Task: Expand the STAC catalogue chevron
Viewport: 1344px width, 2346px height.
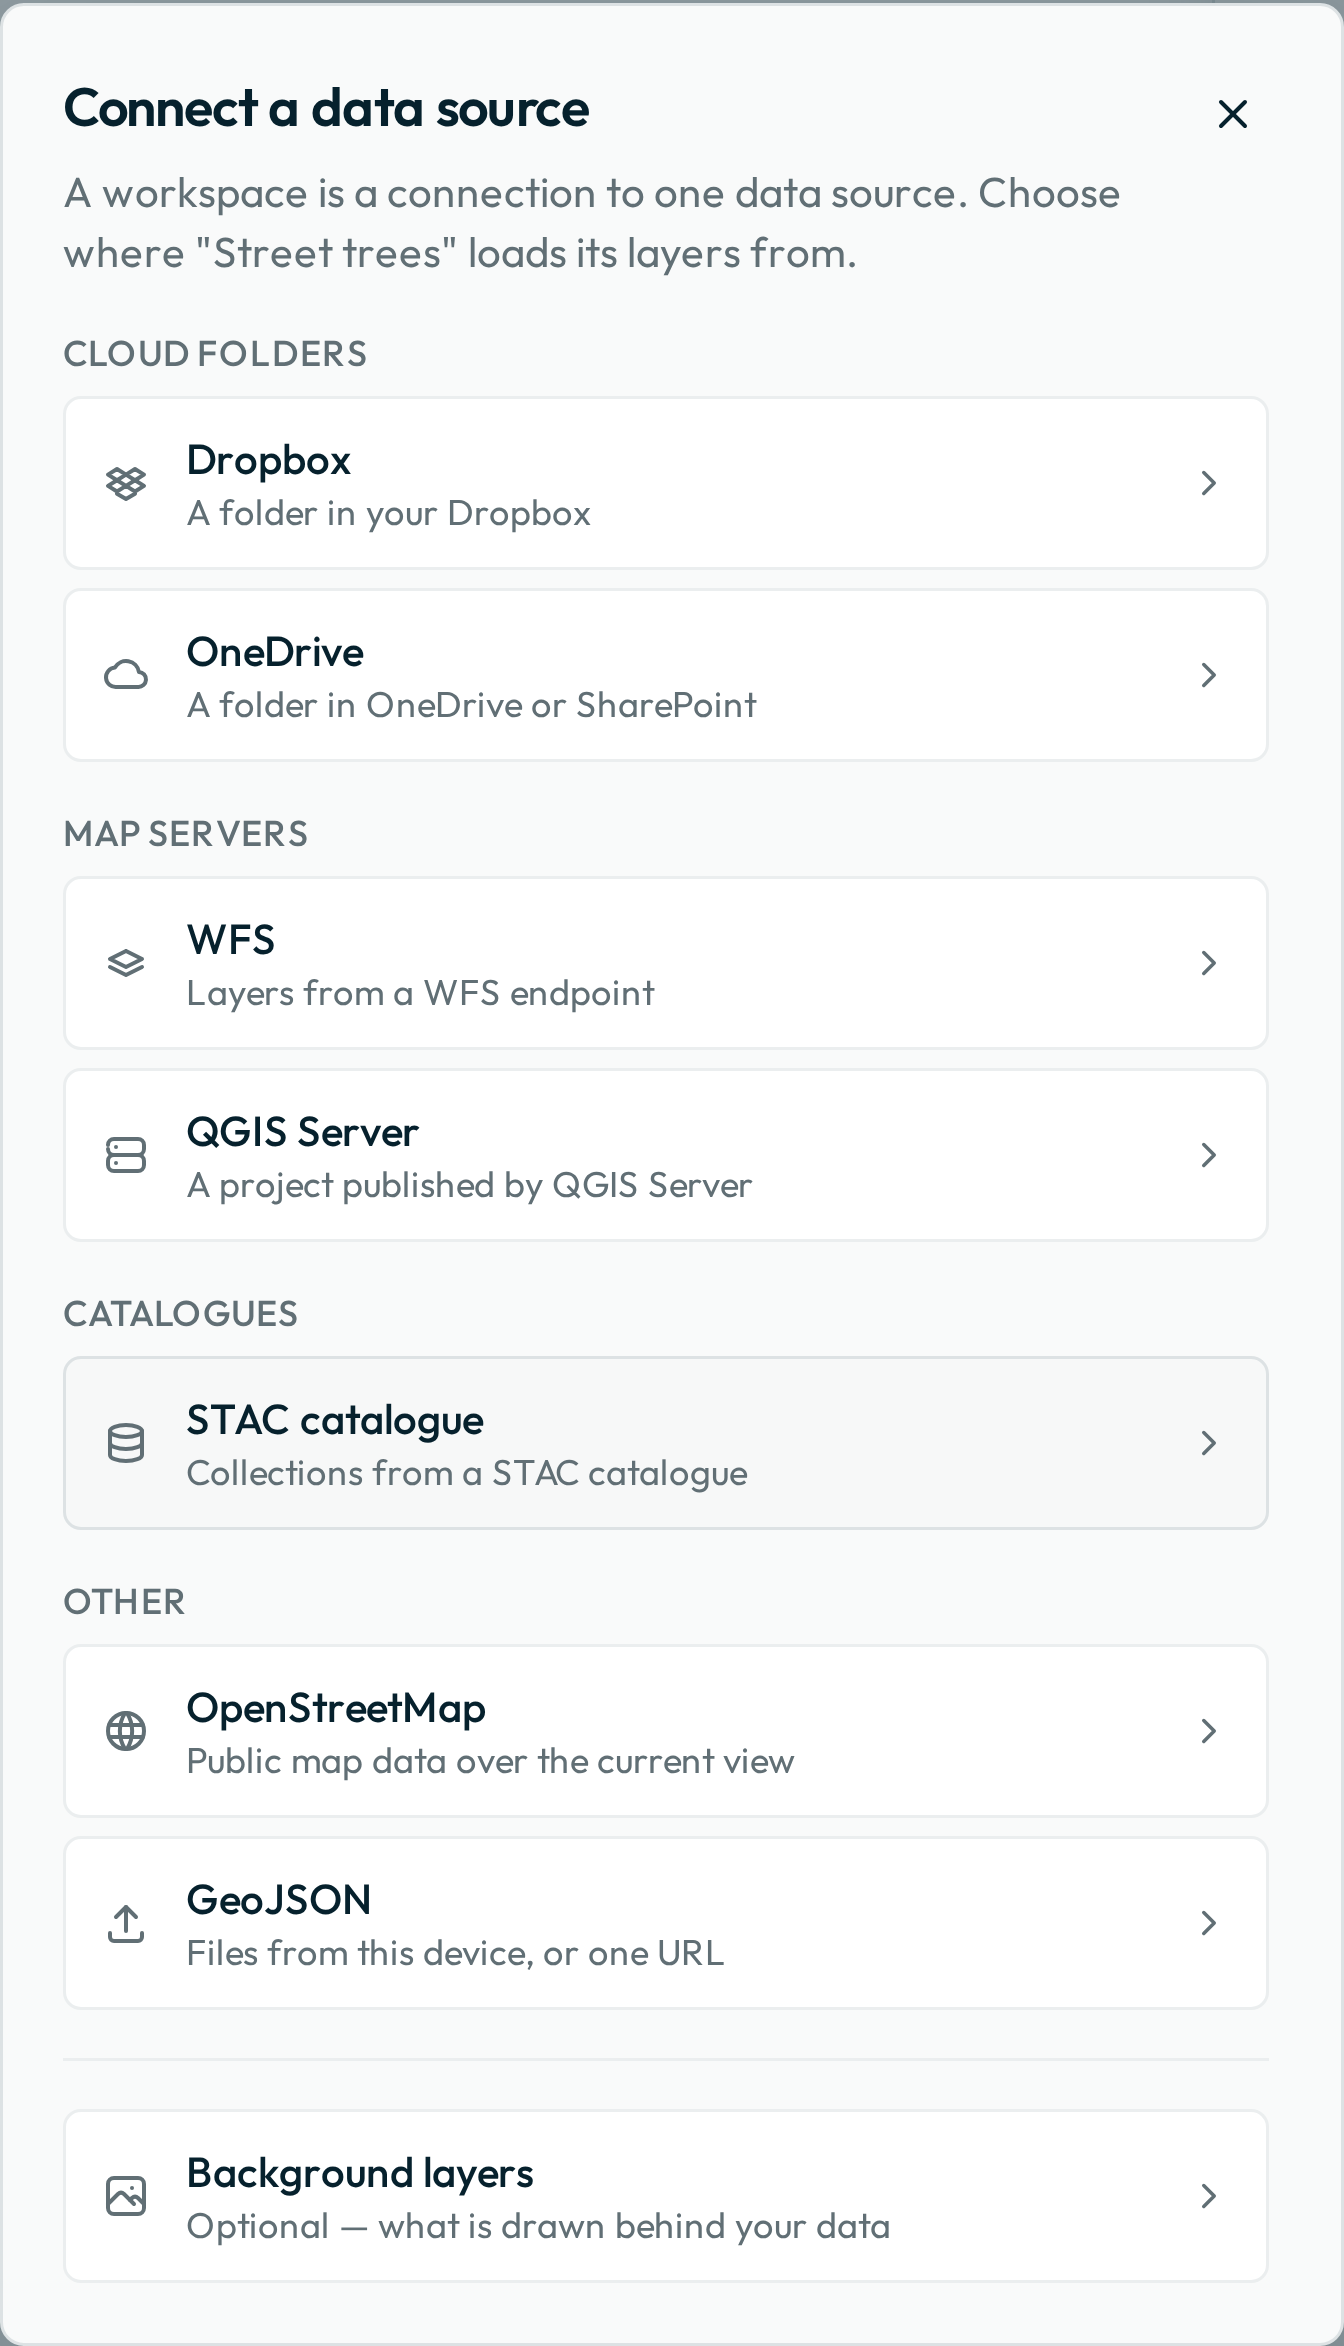Action: coord(1208,1443)
